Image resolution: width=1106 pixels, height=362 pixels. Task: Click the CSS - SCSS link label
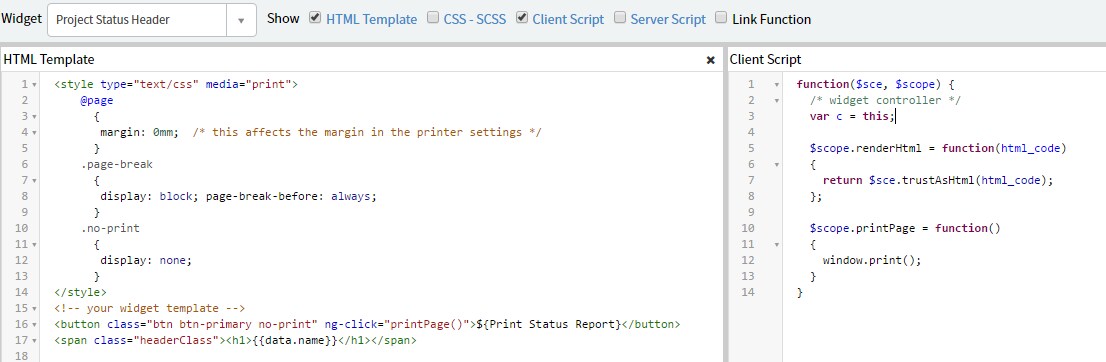coord(475,20)
